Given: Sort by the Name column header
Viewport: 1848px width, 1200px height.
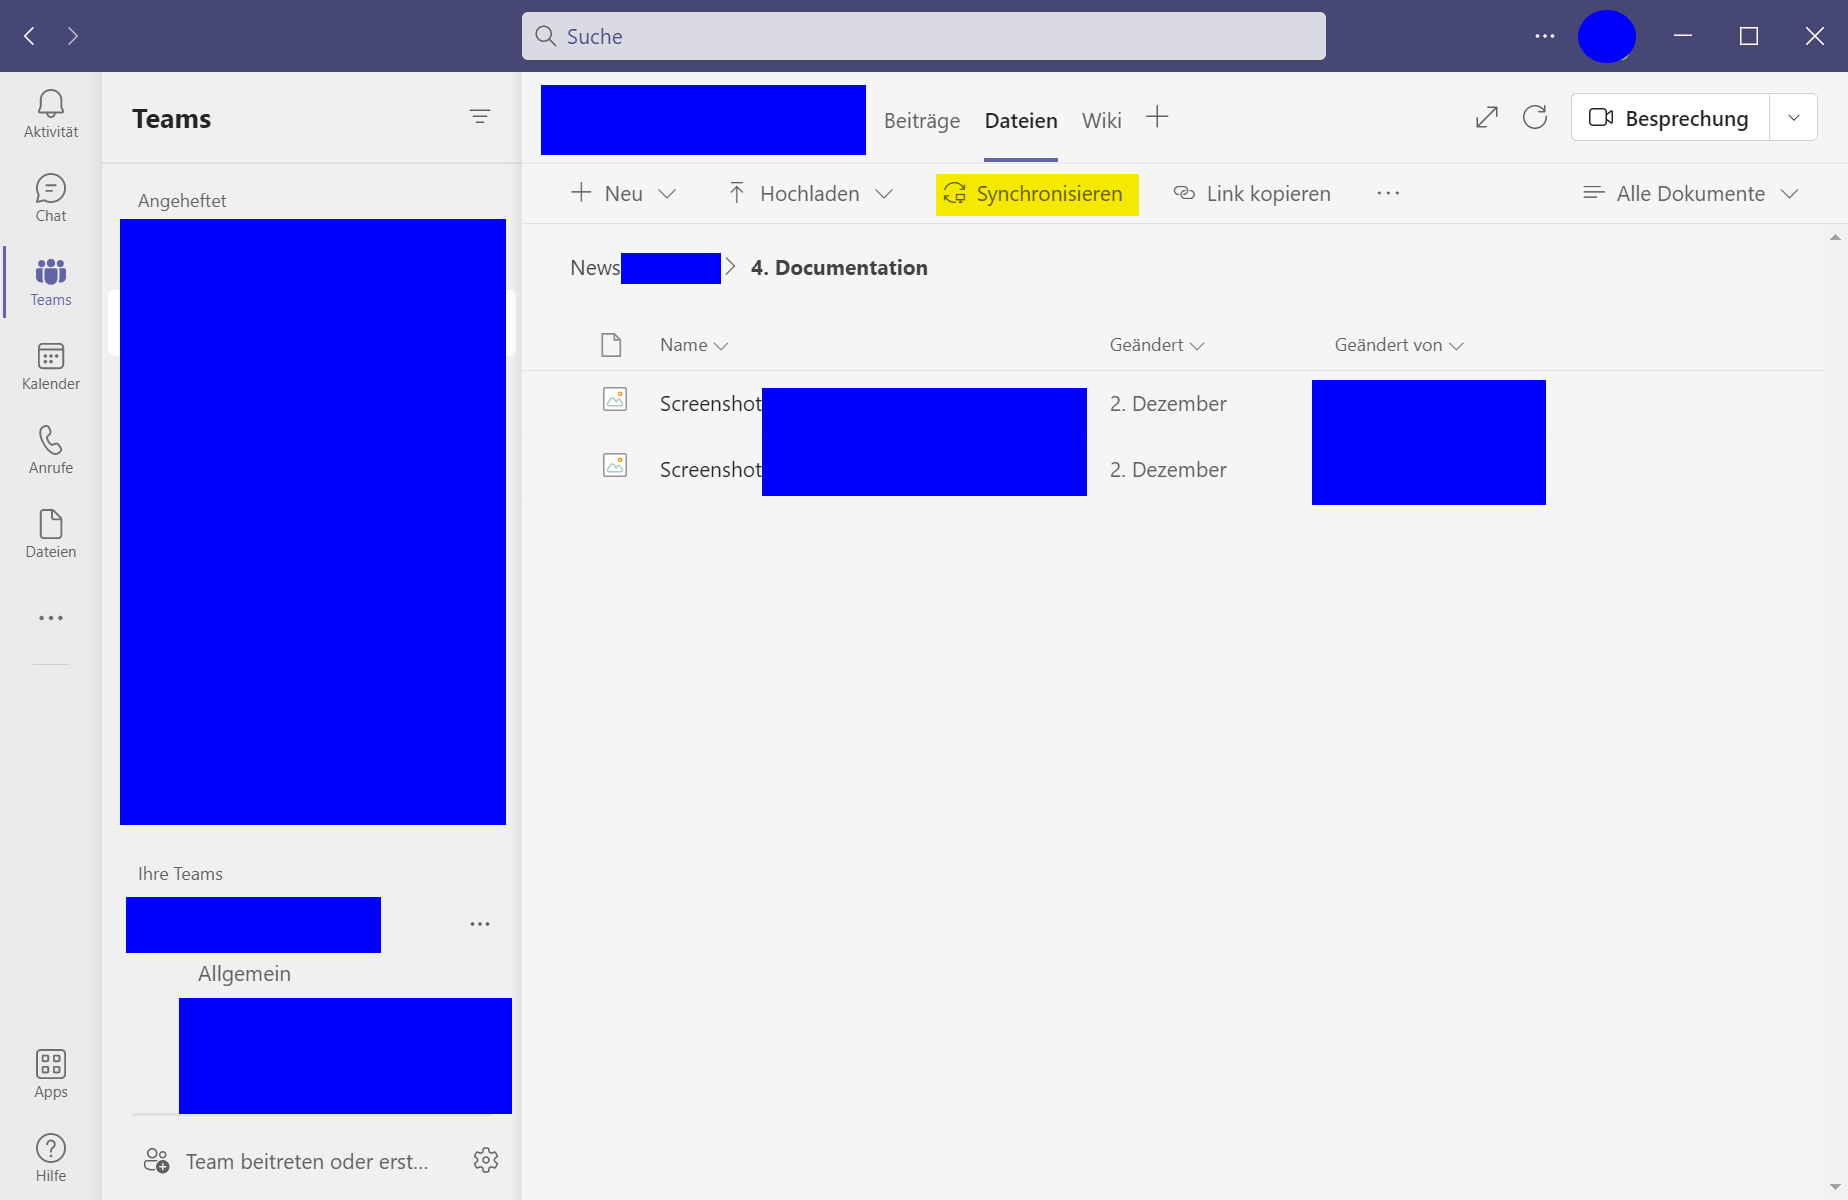Looking at the screenshot, I should click(x=694, y=345).
